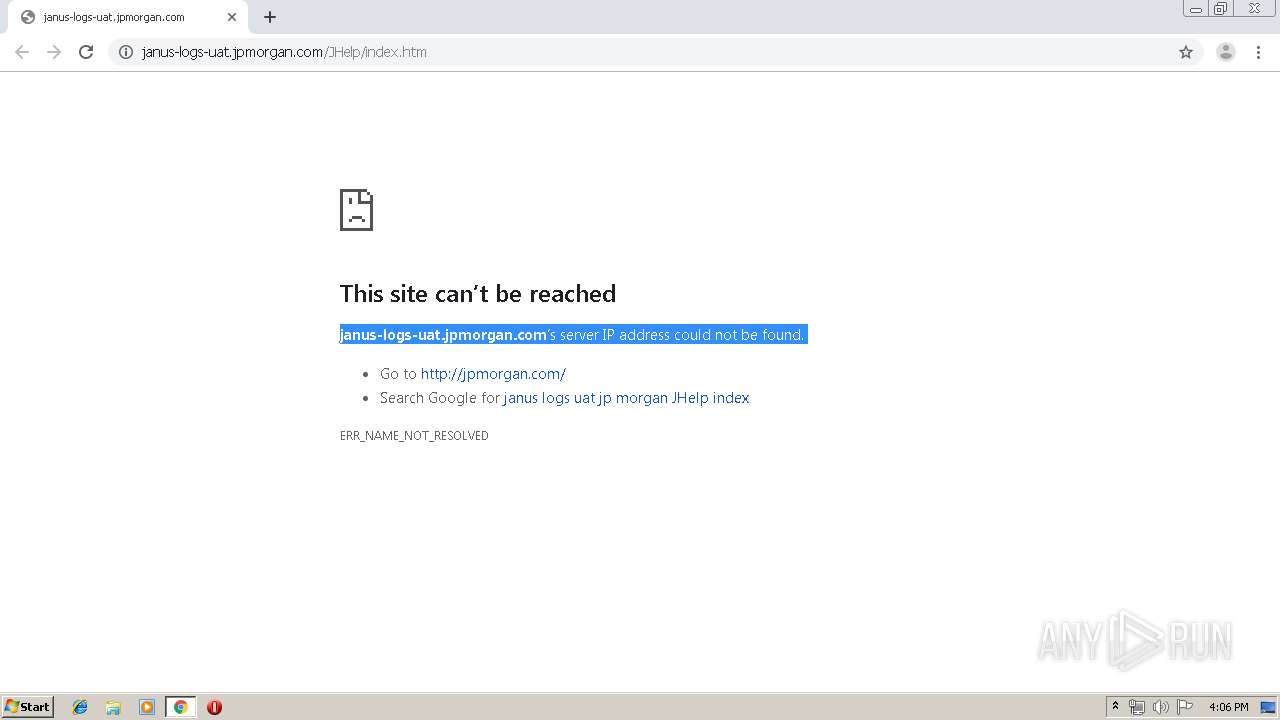Click the highlighted server IP address message
Image resolution: width=1280 pixels, height=720 pixels.
coord(573,335)
